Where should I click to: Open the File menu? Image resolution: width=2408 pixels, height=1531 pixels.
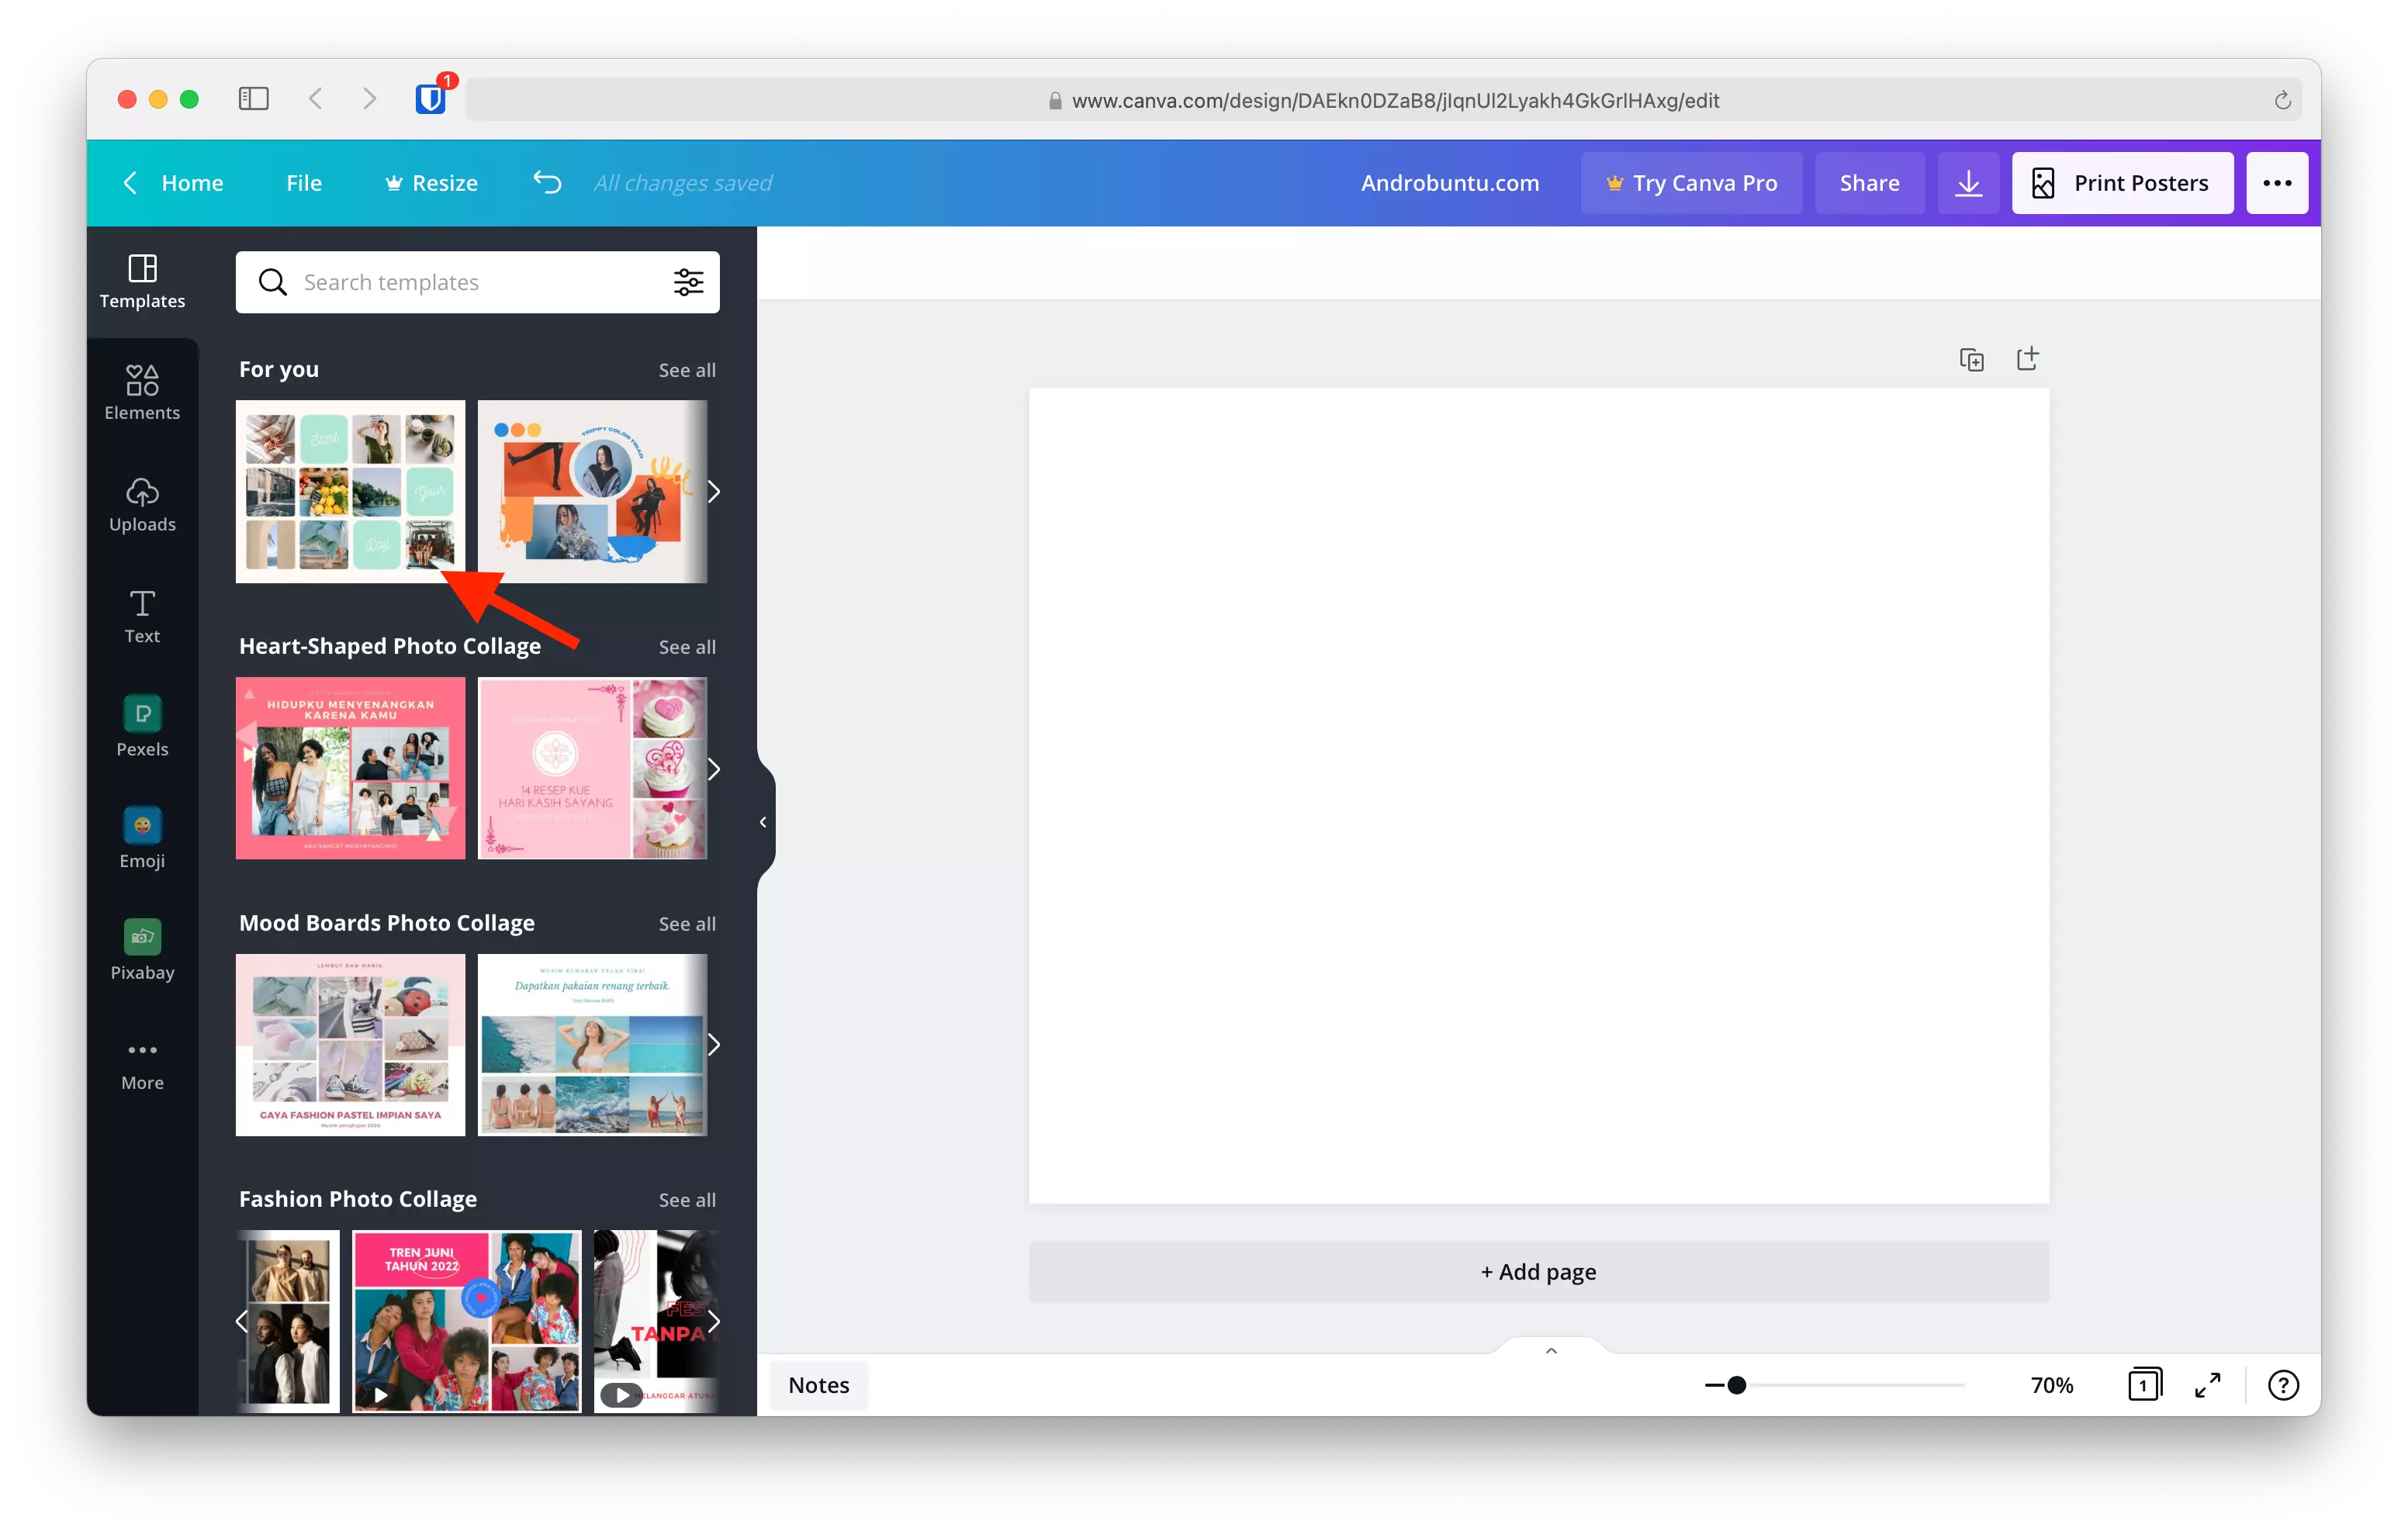(x=304, y=182)
